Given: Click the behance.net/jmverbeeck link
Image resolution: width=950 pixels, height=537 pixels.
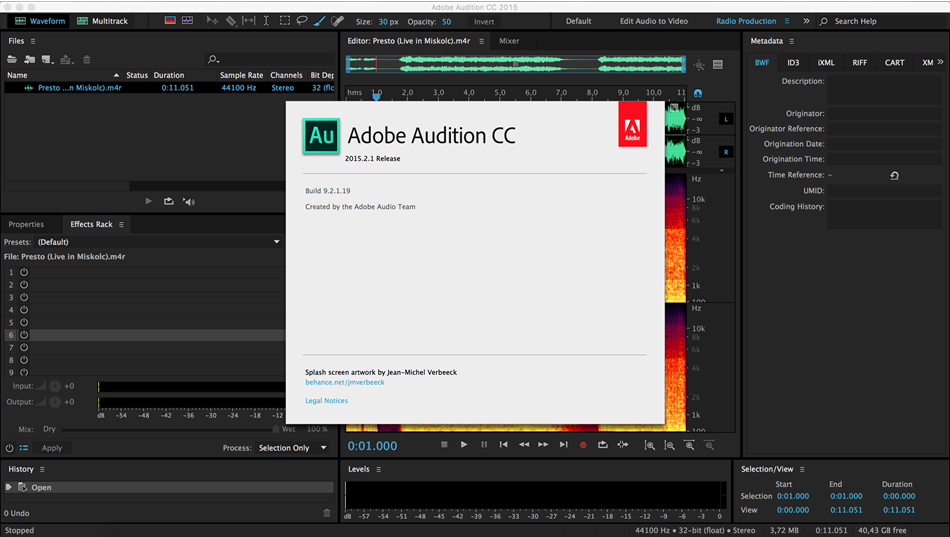Looking at the screenshot, I should (344, 382).
